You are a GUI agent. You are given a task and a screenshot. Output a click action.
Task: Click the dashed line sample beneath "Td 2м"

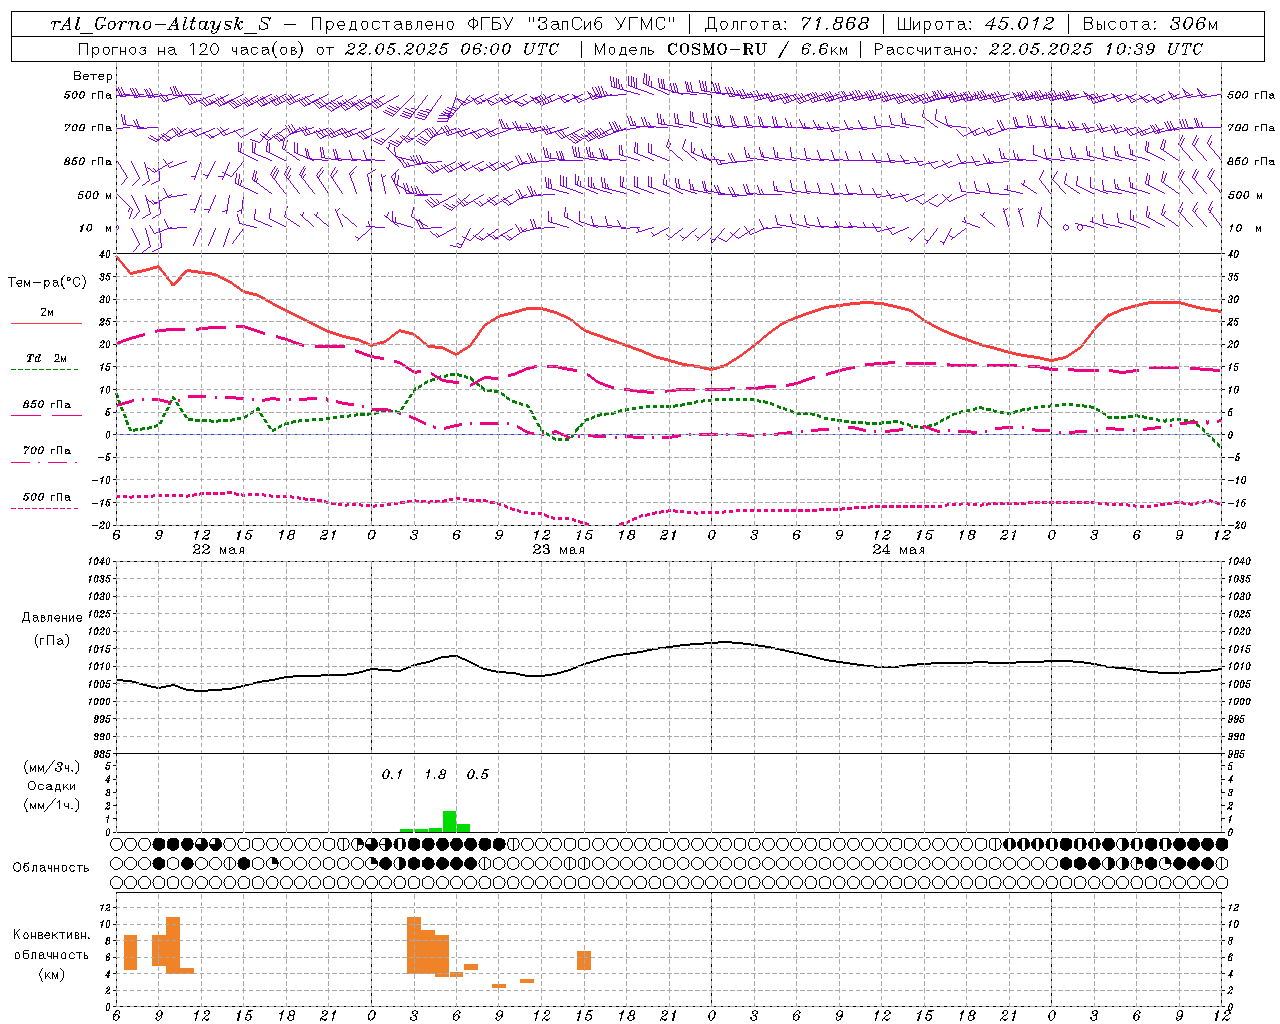(46, 370)
